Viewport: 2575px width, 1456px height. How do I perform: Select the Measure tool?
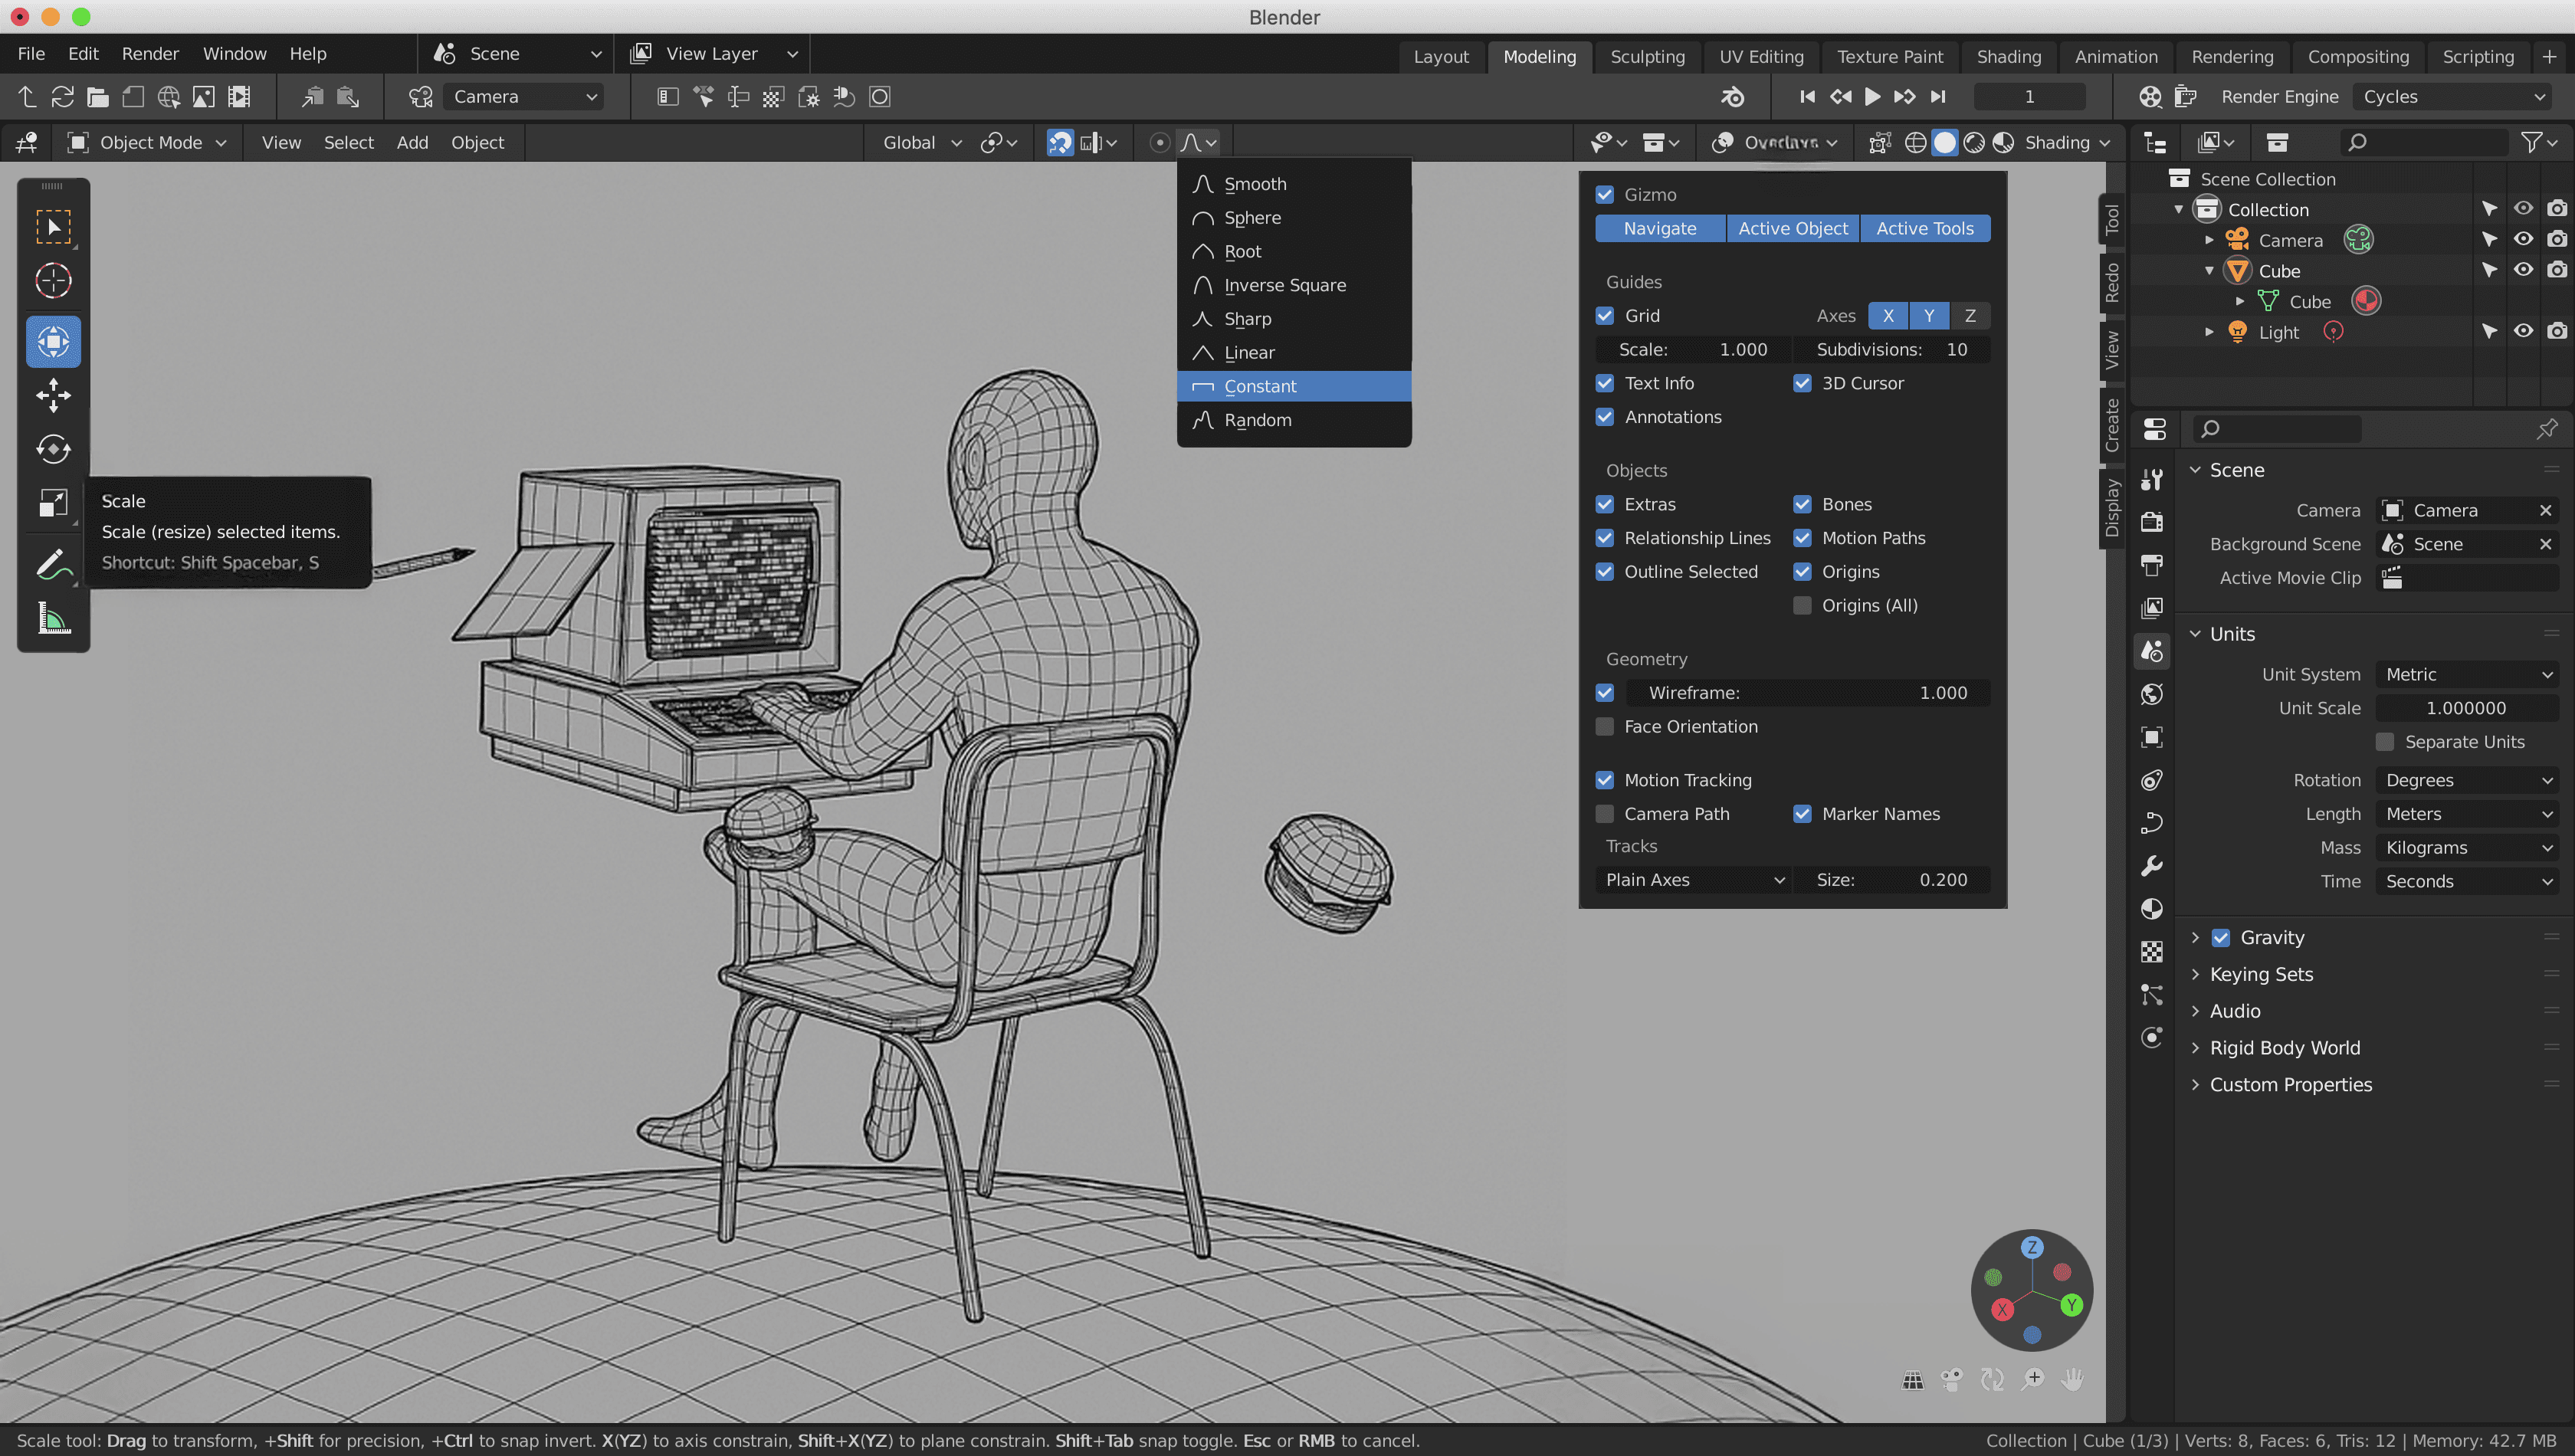click(x=53, y=619)
